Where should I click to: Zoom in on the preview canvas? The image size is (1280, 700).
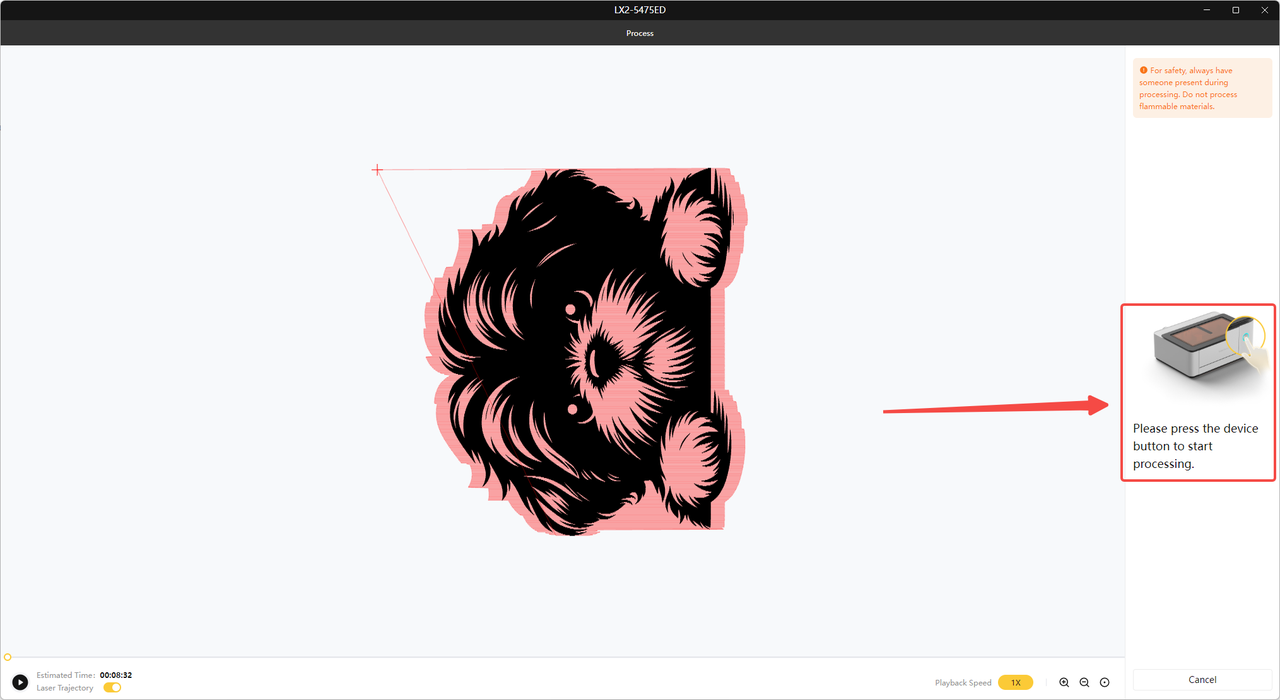click(x=1064, y=682)
